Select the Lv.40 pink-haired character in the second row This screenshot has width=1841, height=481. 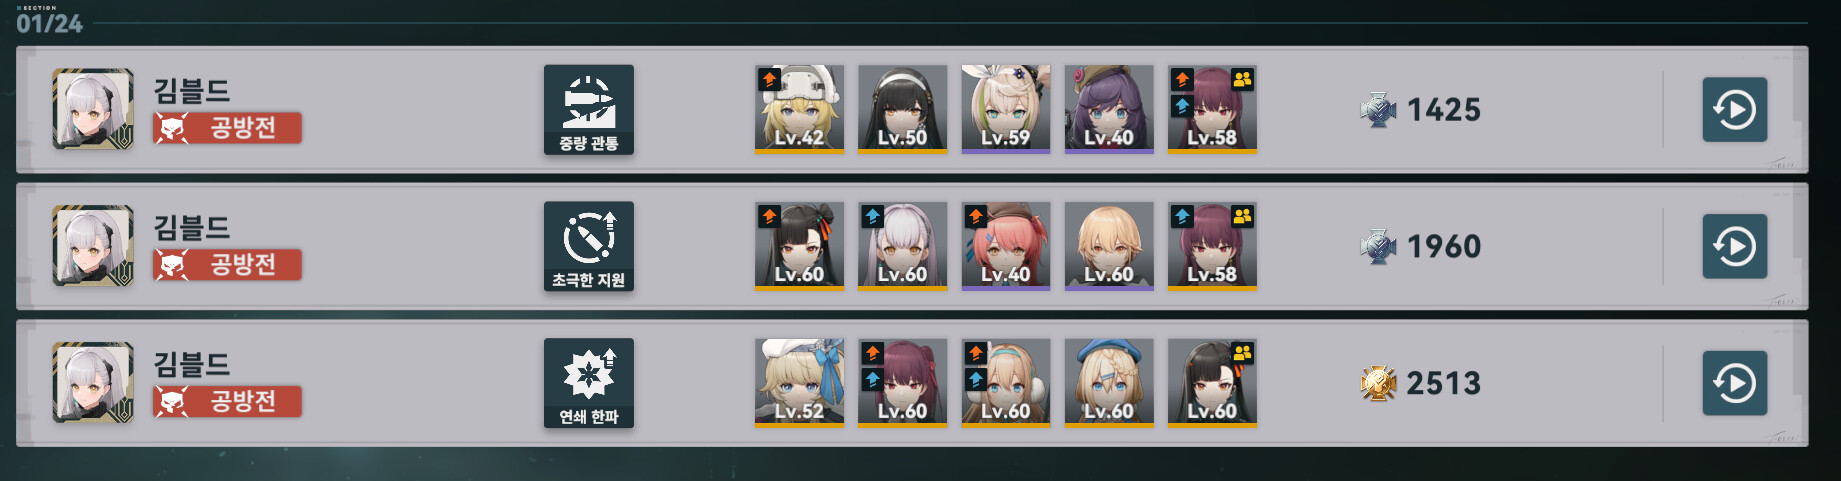pos(1005,247)
